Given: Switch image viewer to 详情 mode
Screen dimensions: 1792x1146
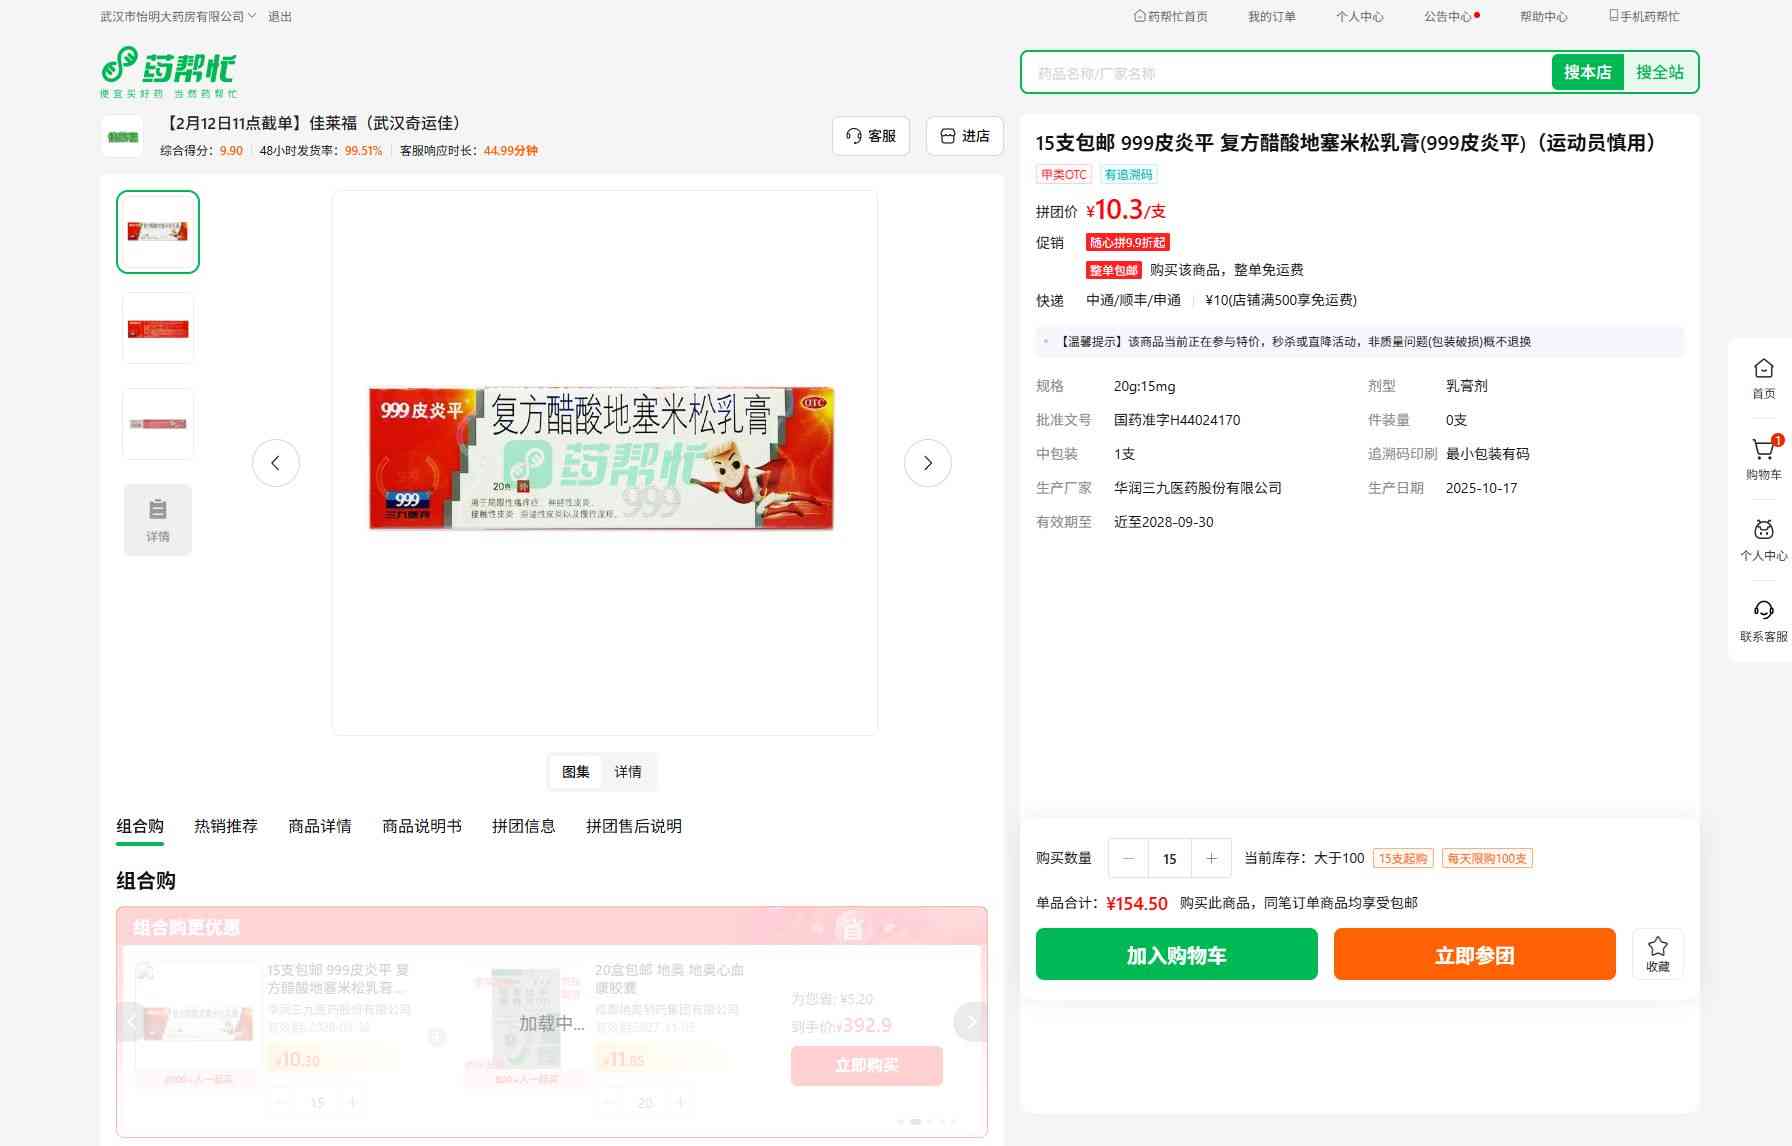Looking at the screenshot, I should pyautogui.click(x=628, y=772).
